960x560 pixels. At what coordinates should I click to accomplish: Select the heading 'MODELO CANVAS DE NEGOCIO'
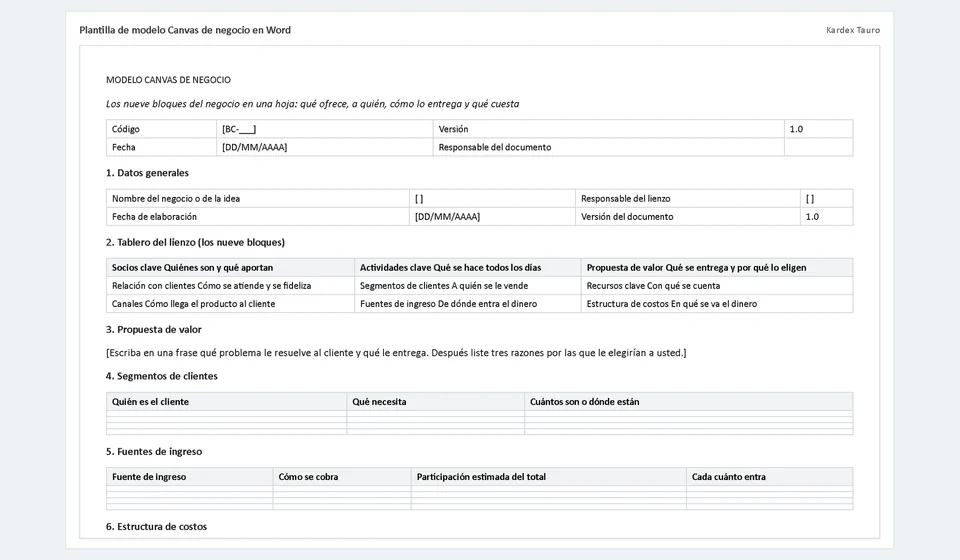coord(168,80)
